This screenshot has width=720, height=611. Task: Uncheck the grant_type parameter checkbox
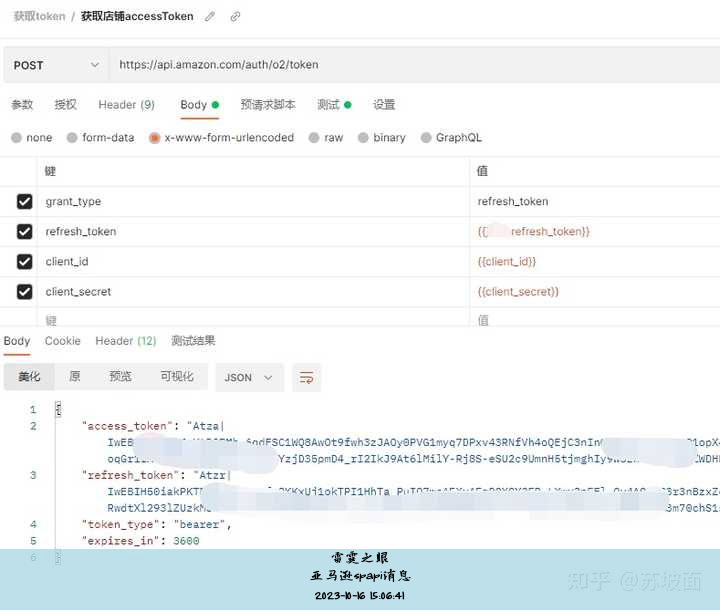(x=24, y=202)
